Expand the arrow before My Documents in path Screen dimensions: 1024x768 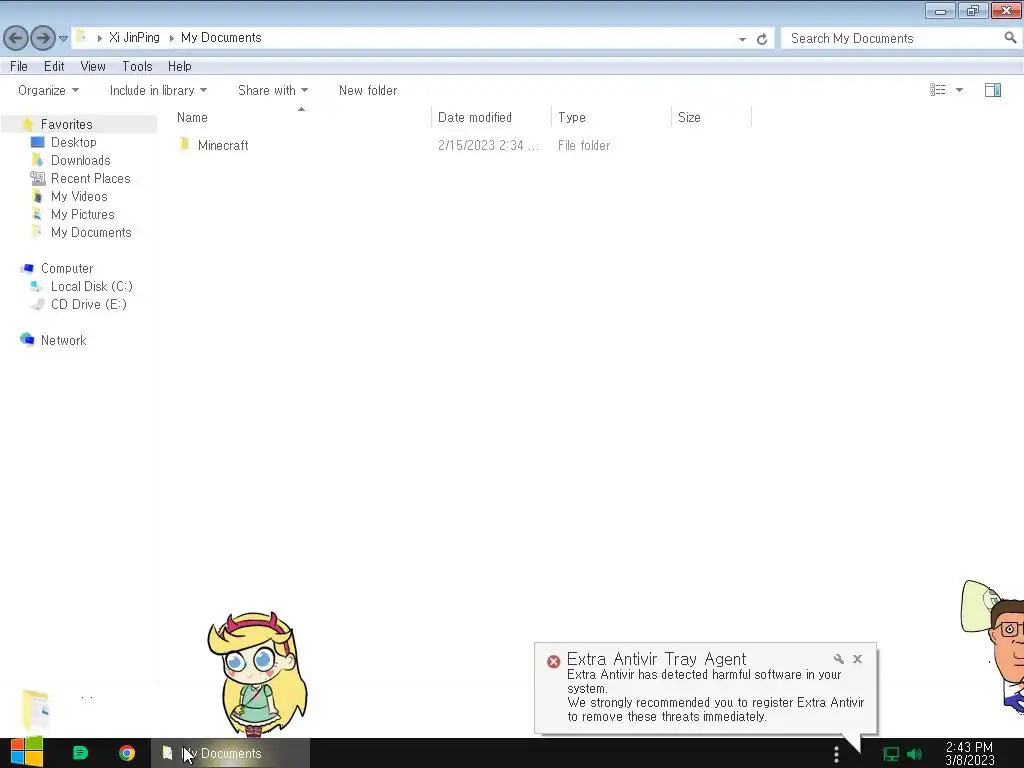(x=171, y=38)
